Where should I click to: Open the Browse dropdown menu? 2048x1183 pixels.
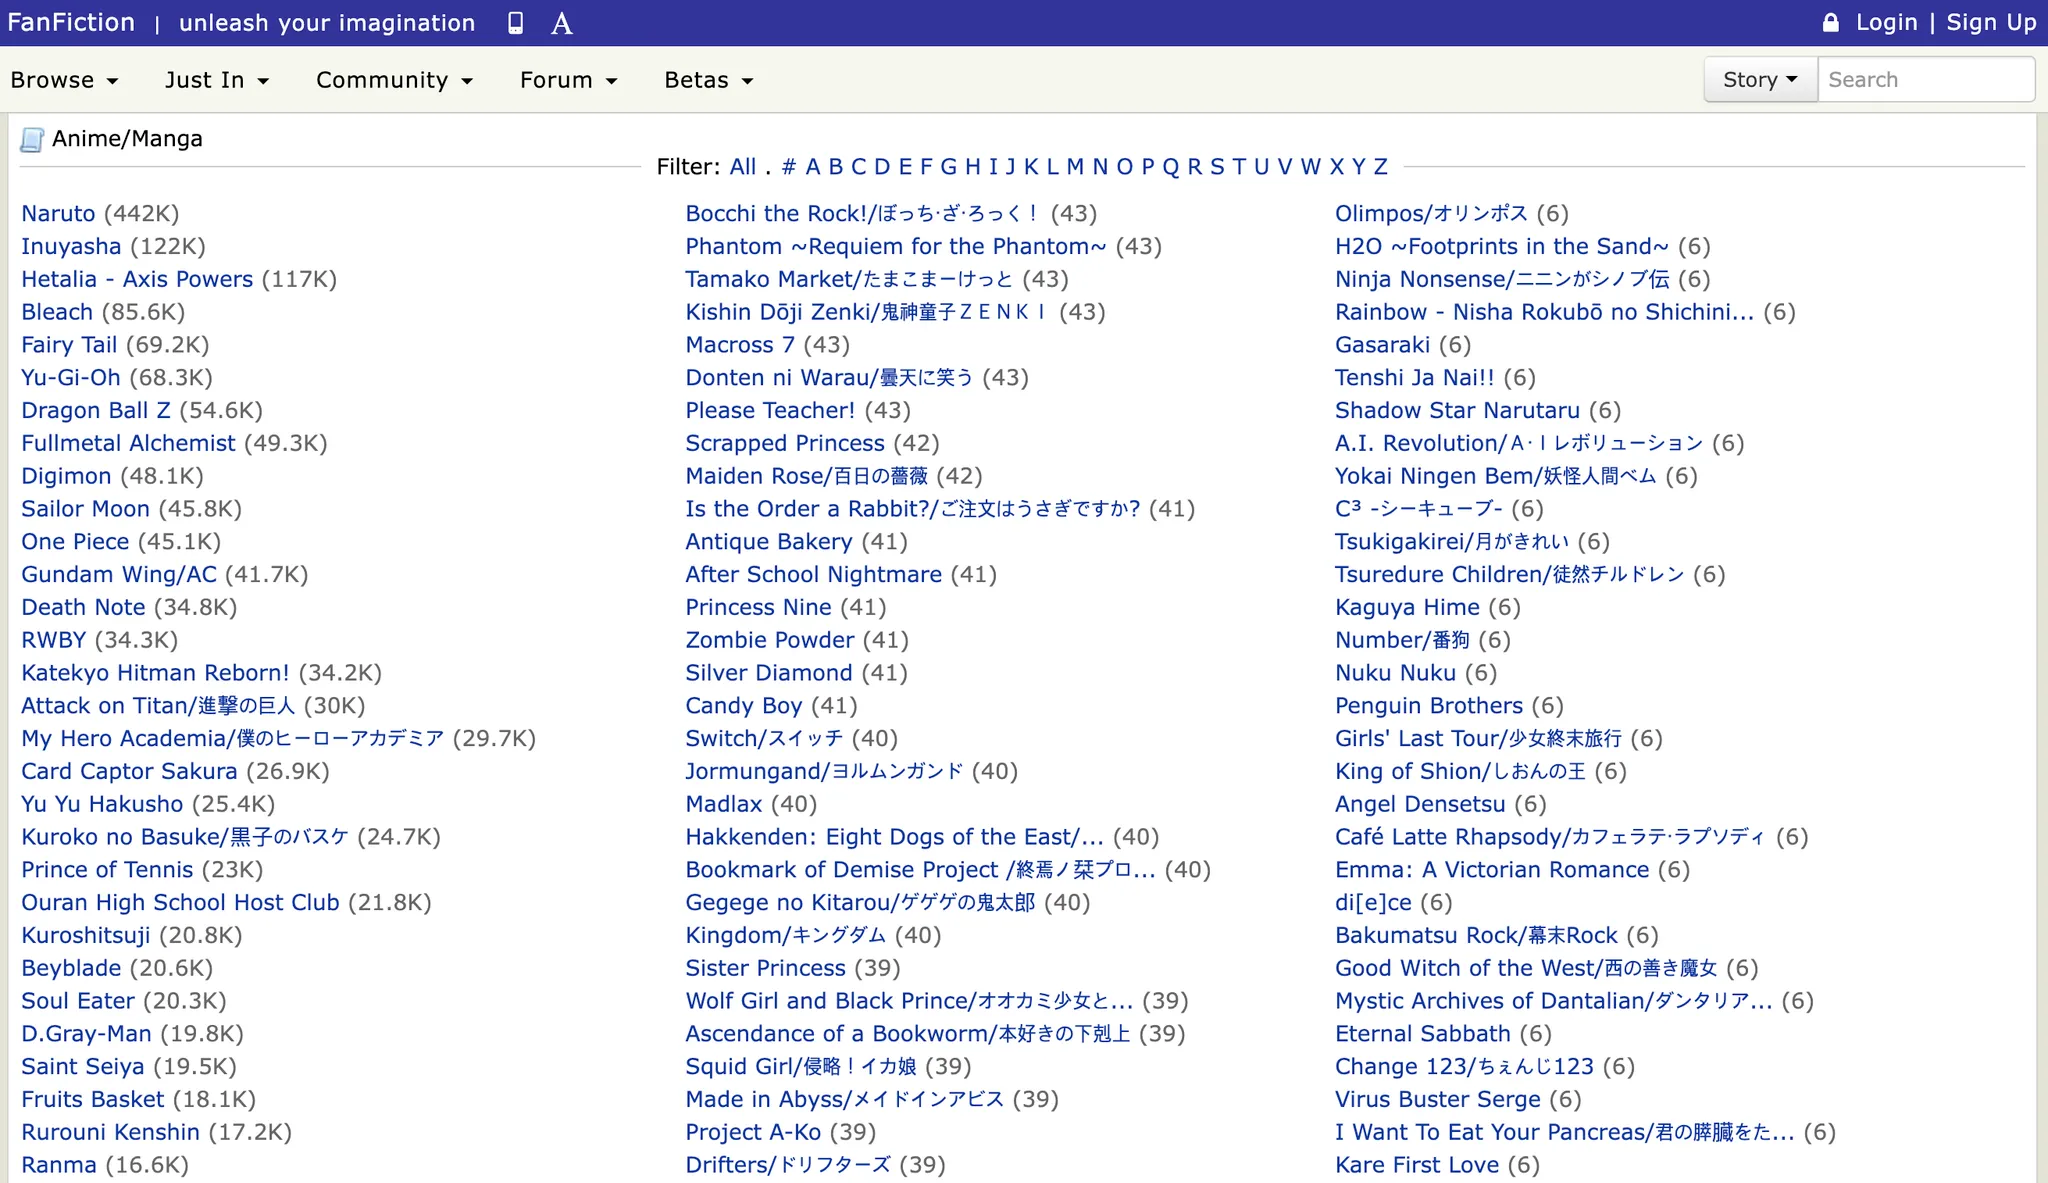pos(64,80)
